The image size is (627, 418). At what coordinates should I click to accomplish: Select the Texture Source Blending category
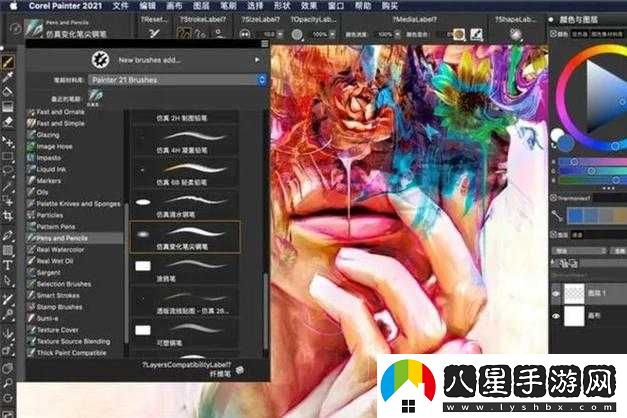coord(74,341)
